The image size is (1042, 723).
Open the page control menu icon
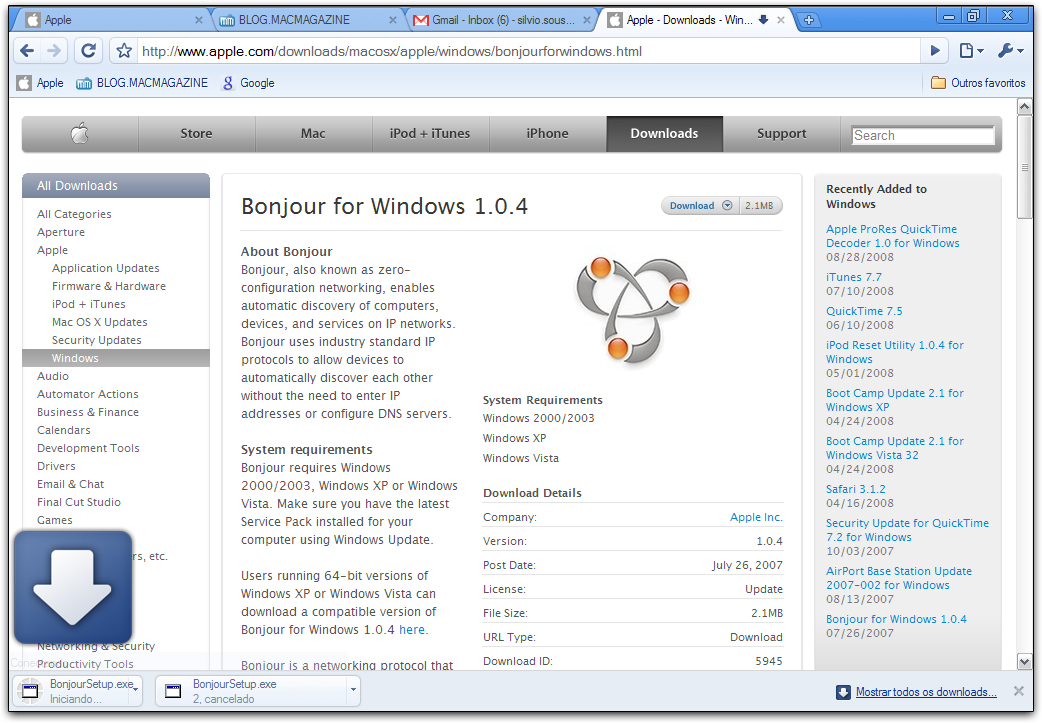pyautogui.click(x=972, y=51)
